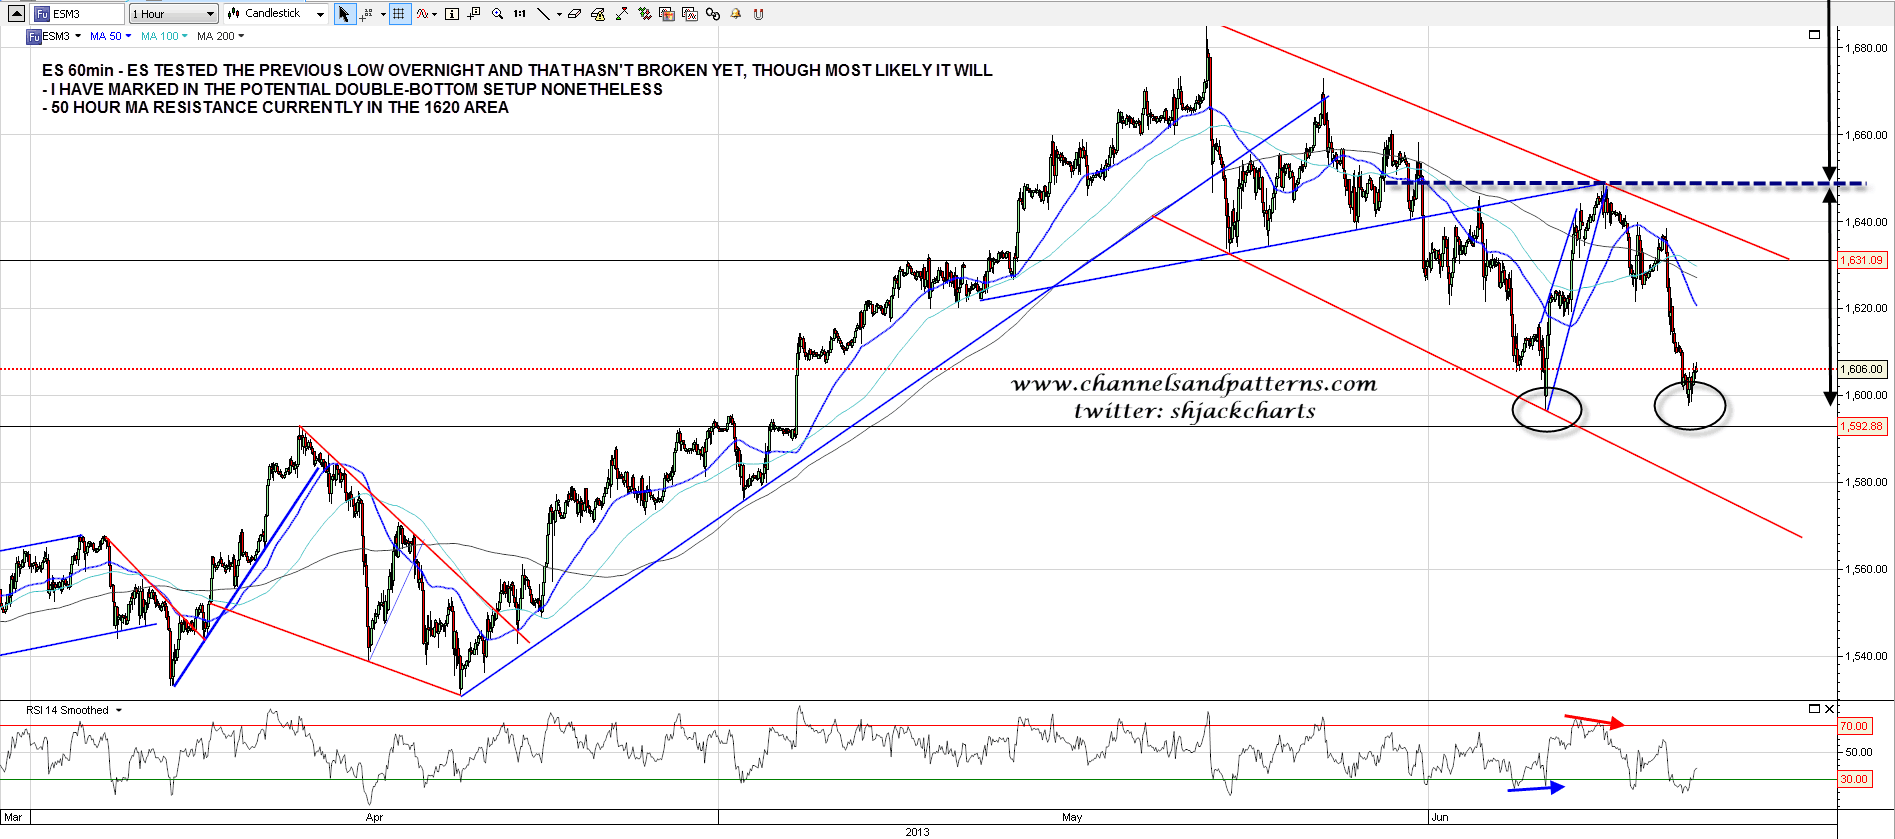The image size is (1895, 839).
Task: Select the arrow pointer tool
Action: tap(344, 14)
